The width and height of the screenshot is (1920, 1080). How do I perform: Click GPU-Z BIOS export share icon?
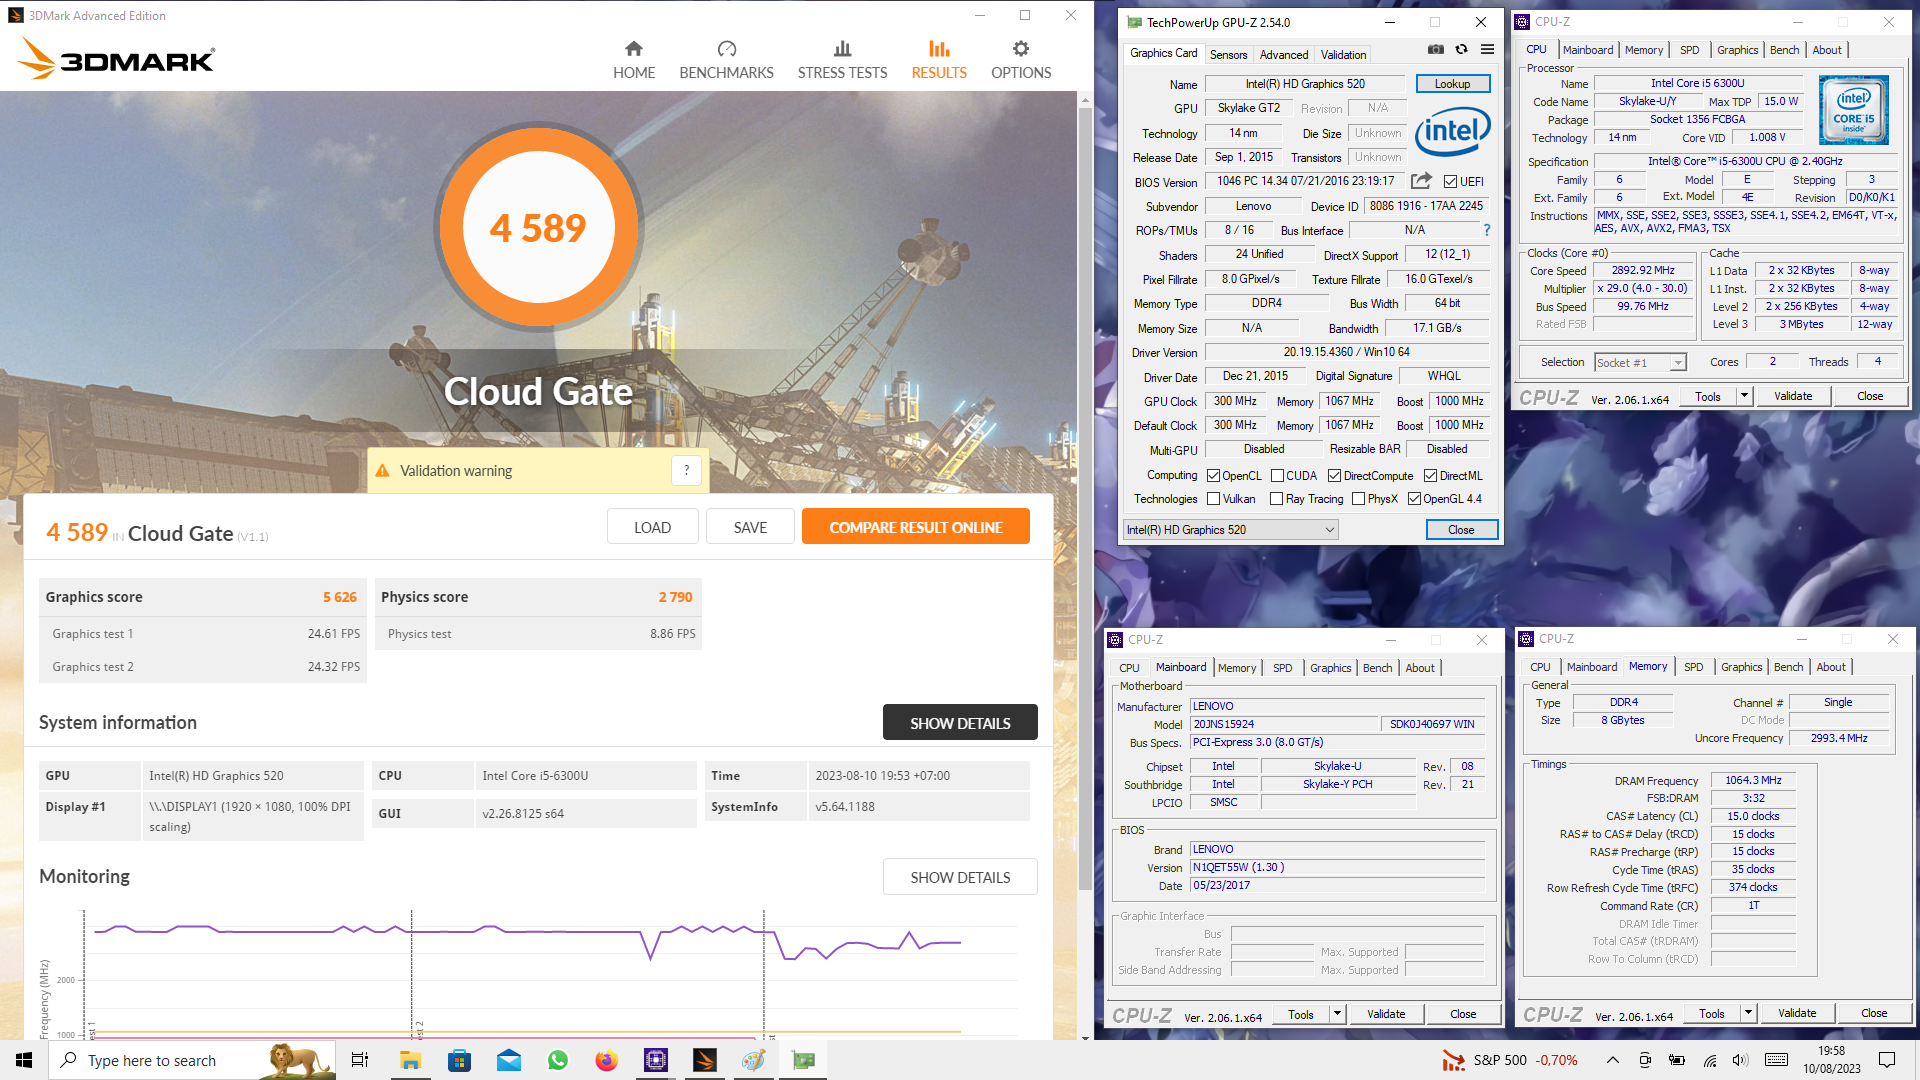(1421, 181)
